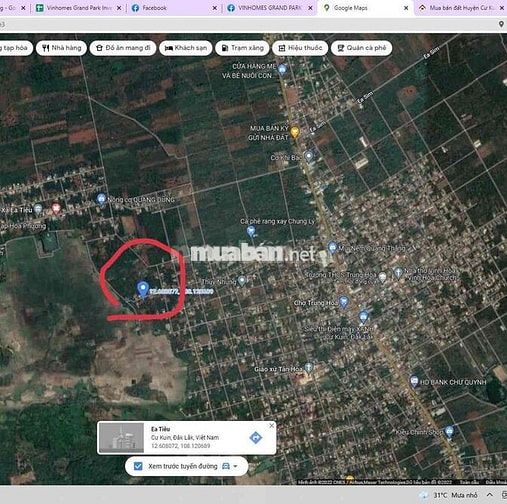Click the red hospital marker near Ea Tiêu
Image resolution: width=507 pixels, height=504 pixels.
coord(56,209)
